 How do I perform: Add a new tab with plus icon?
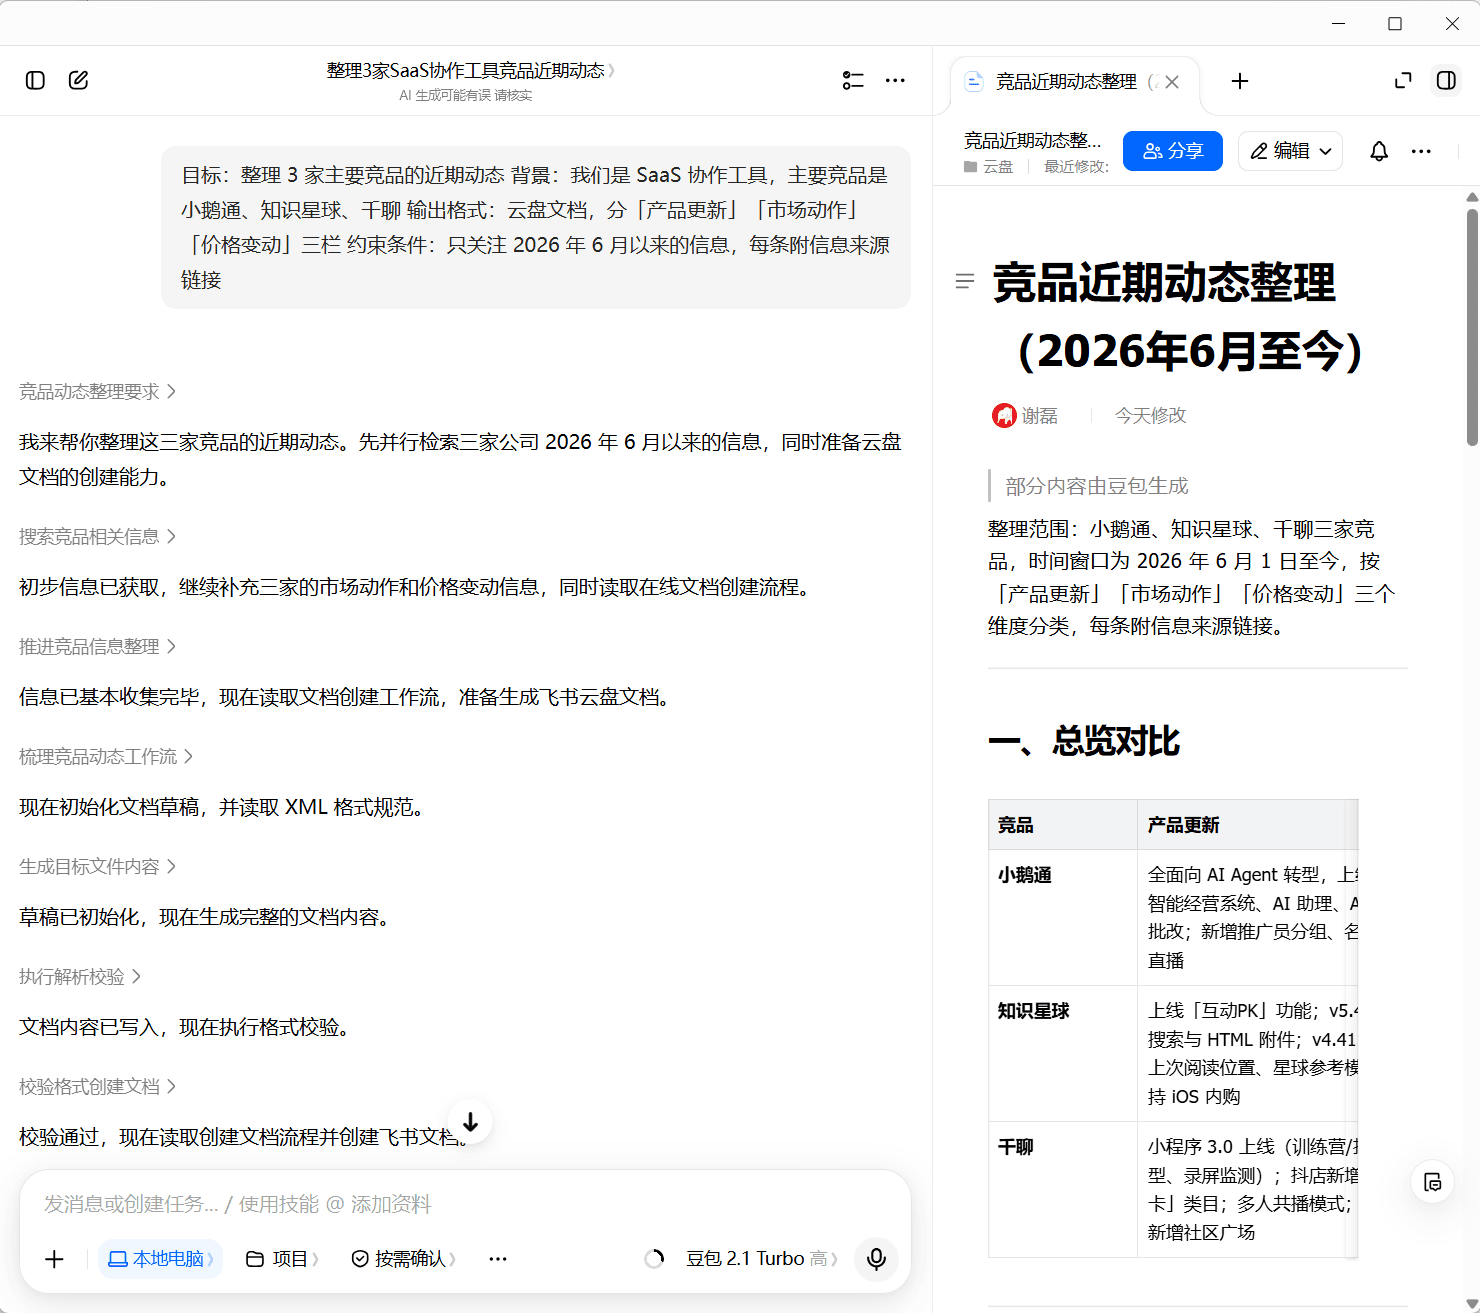1240,81
